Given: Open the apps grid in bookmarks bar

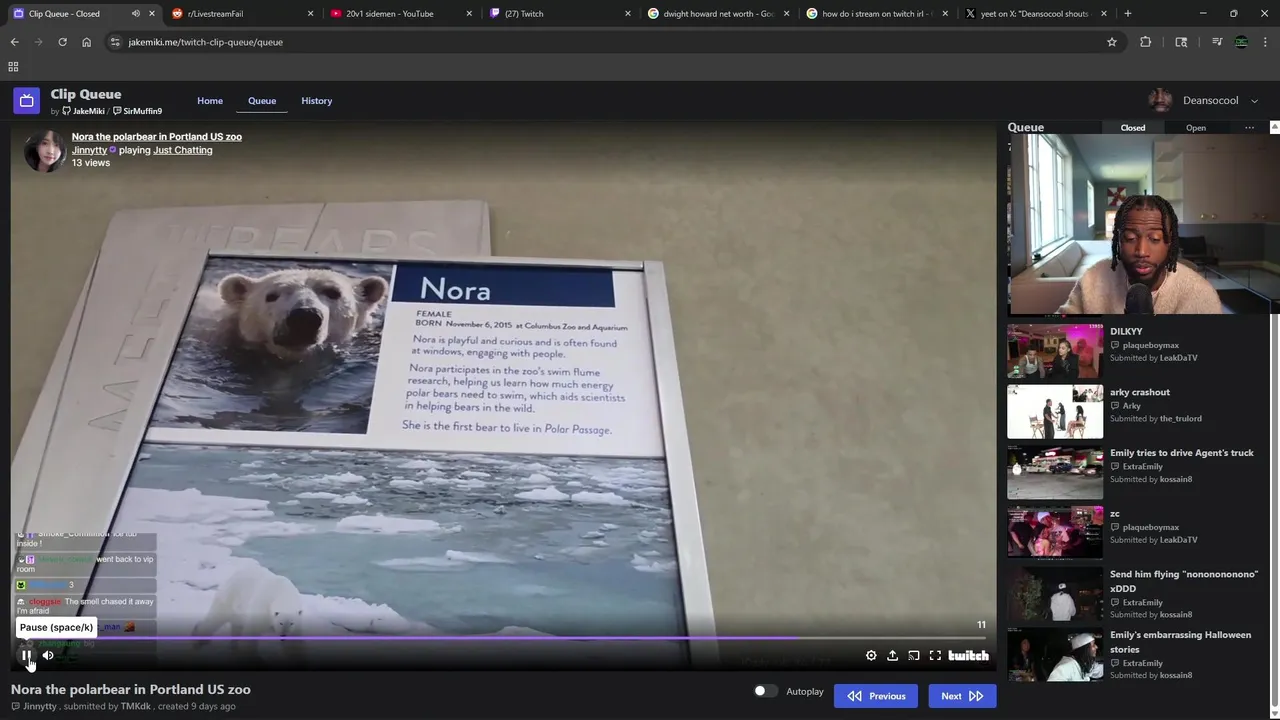Looking at the screenshot, I should coord(13,67).
